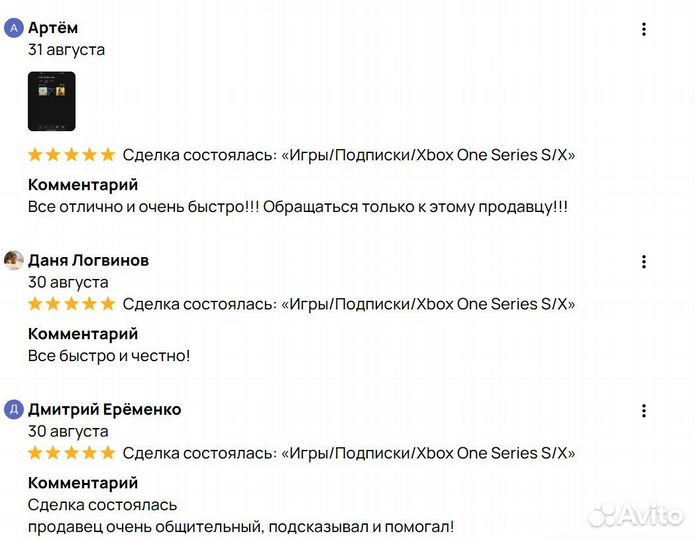Click the star rating in Артём's review

point(71,155)
